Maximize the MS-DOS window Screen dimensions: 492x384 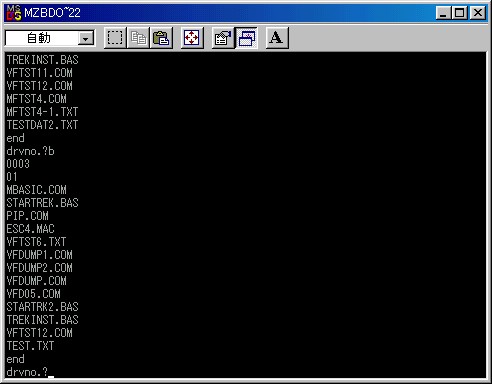(459, 13)
